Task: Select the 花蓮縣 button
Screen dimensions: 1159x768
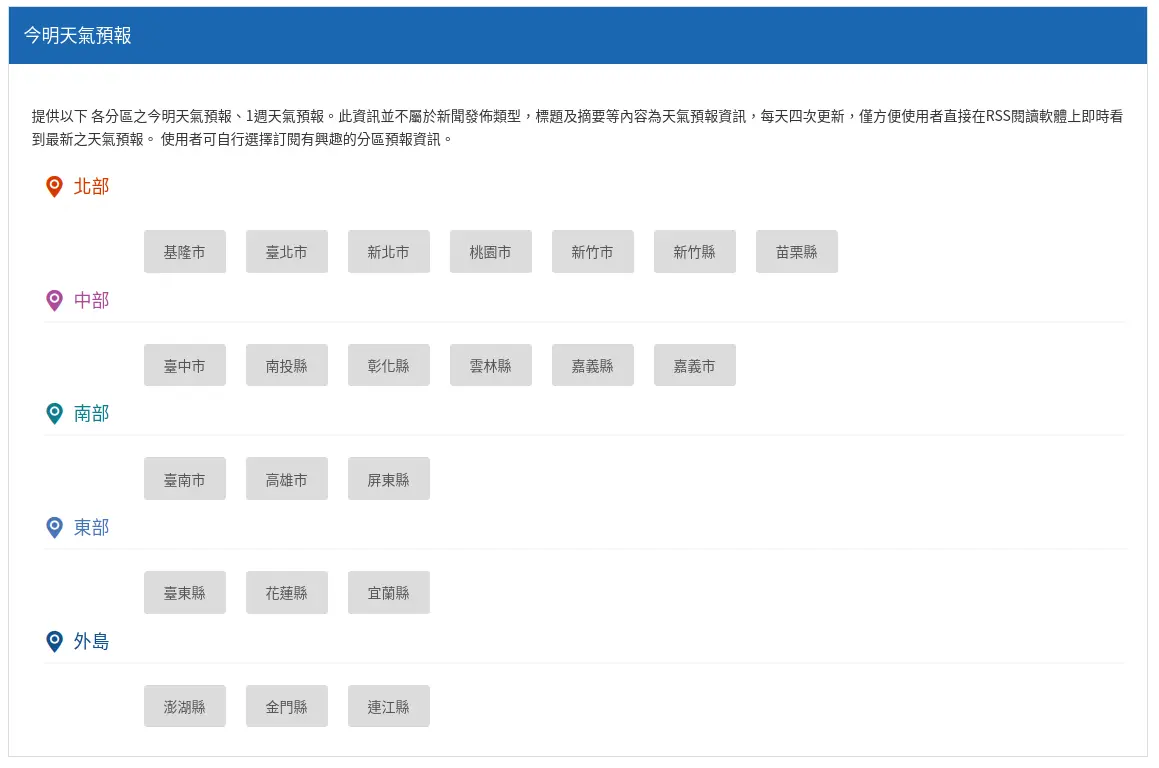Action: 287,593
